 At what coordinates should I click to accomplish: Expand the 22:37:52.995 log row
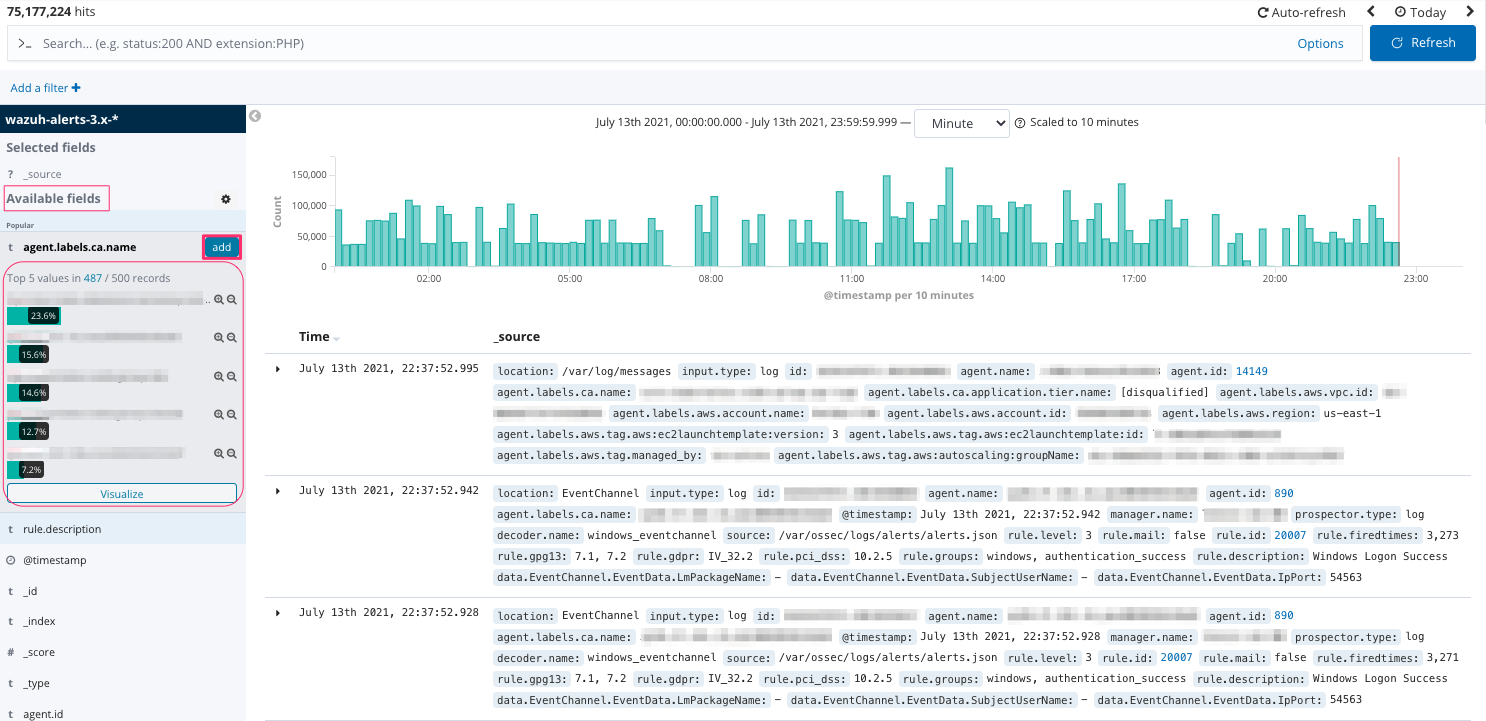(x=278, y=370)
